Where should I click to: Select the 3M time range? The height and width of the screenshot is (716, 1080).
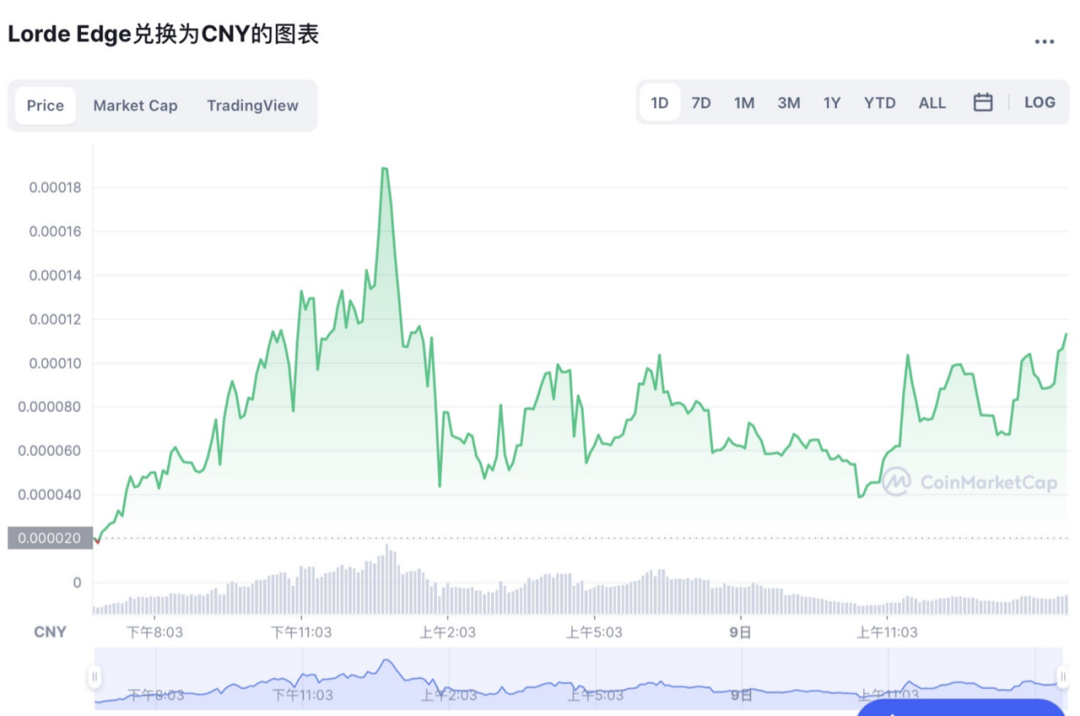pos(788,102)
